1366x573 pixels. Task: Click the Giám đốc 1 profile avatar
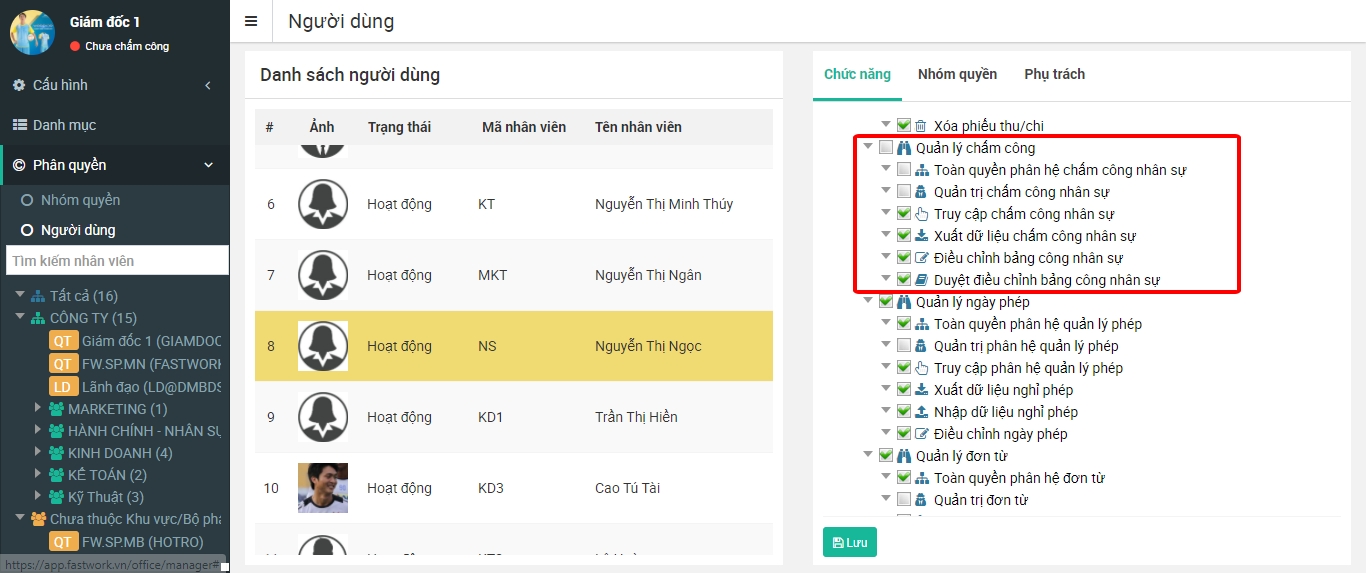click(x=32, y=32)
